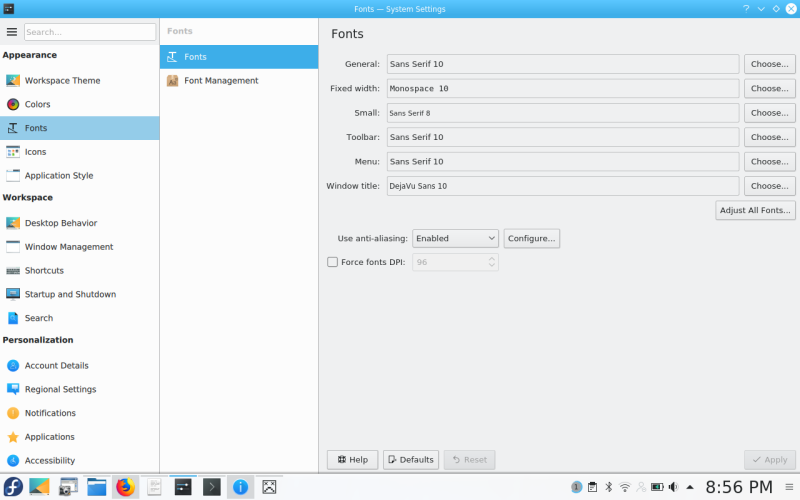Click the desktop icon next to launcher
The image size is (800, 500).
tap(39, 487)
